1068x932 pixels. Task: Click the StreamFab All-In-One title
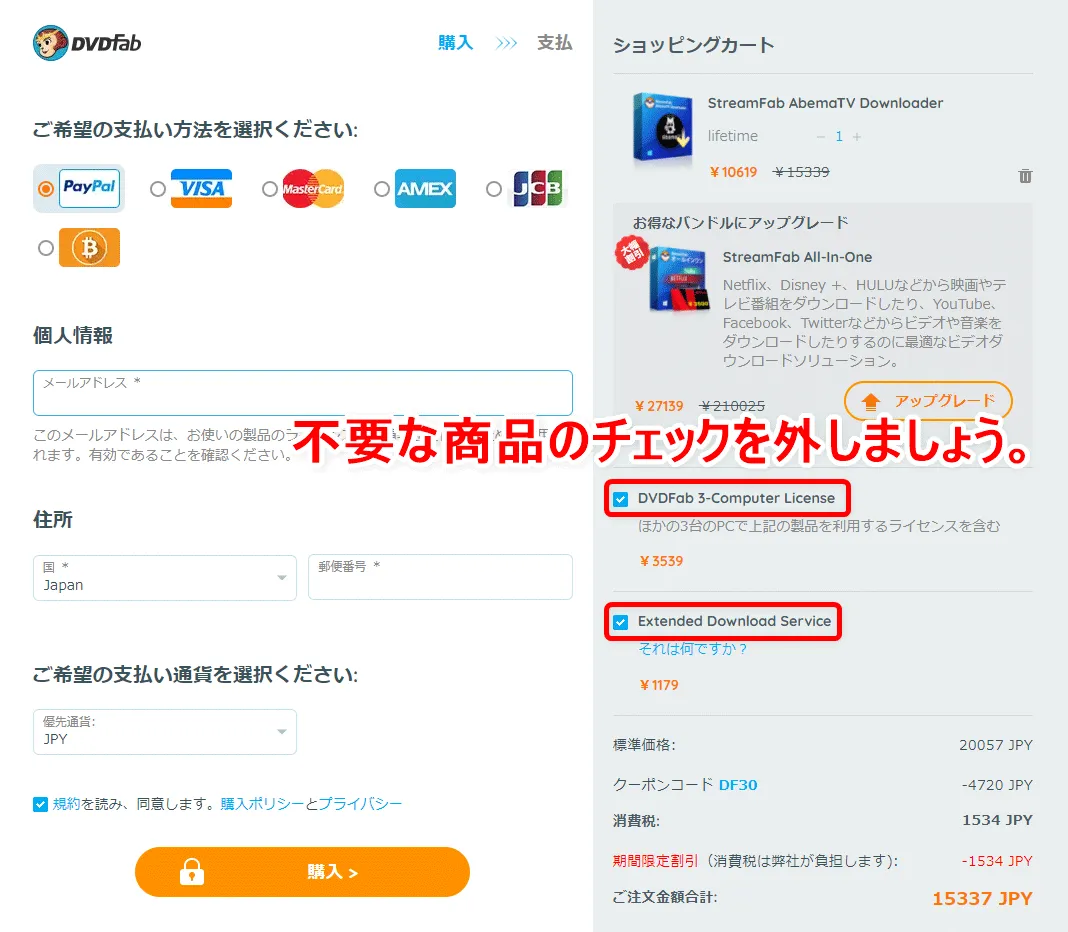click(797, 257)
